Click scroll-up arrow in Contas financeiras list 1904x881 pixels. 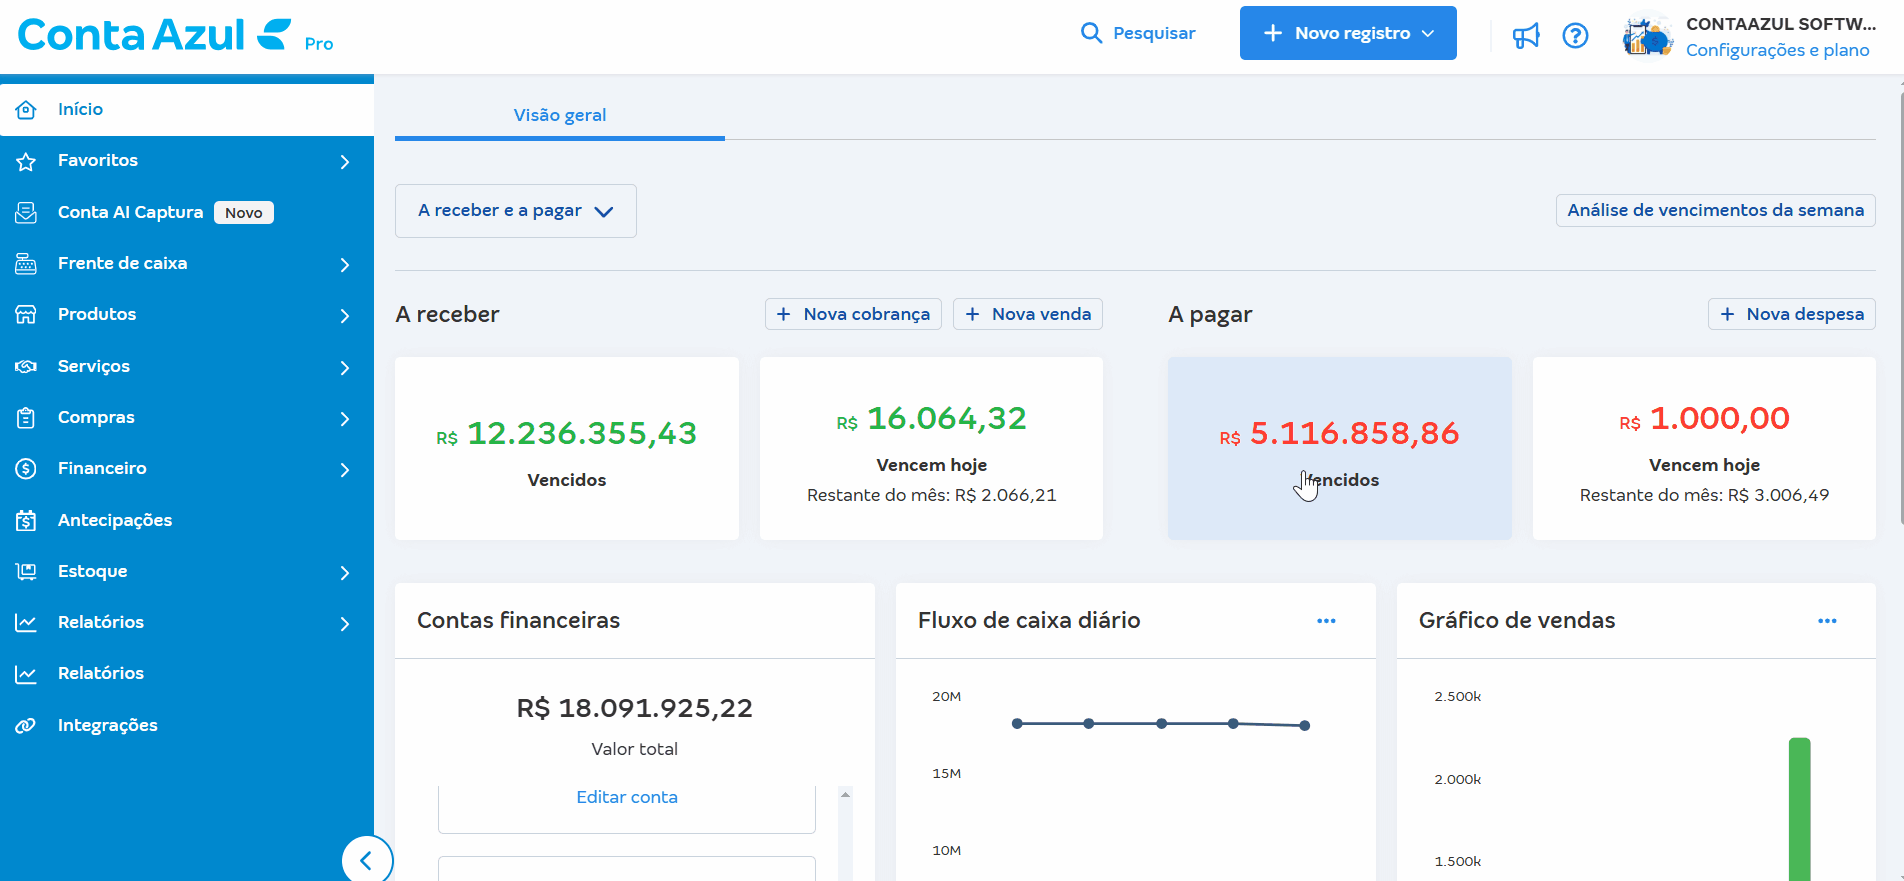(x=845, y=795)
